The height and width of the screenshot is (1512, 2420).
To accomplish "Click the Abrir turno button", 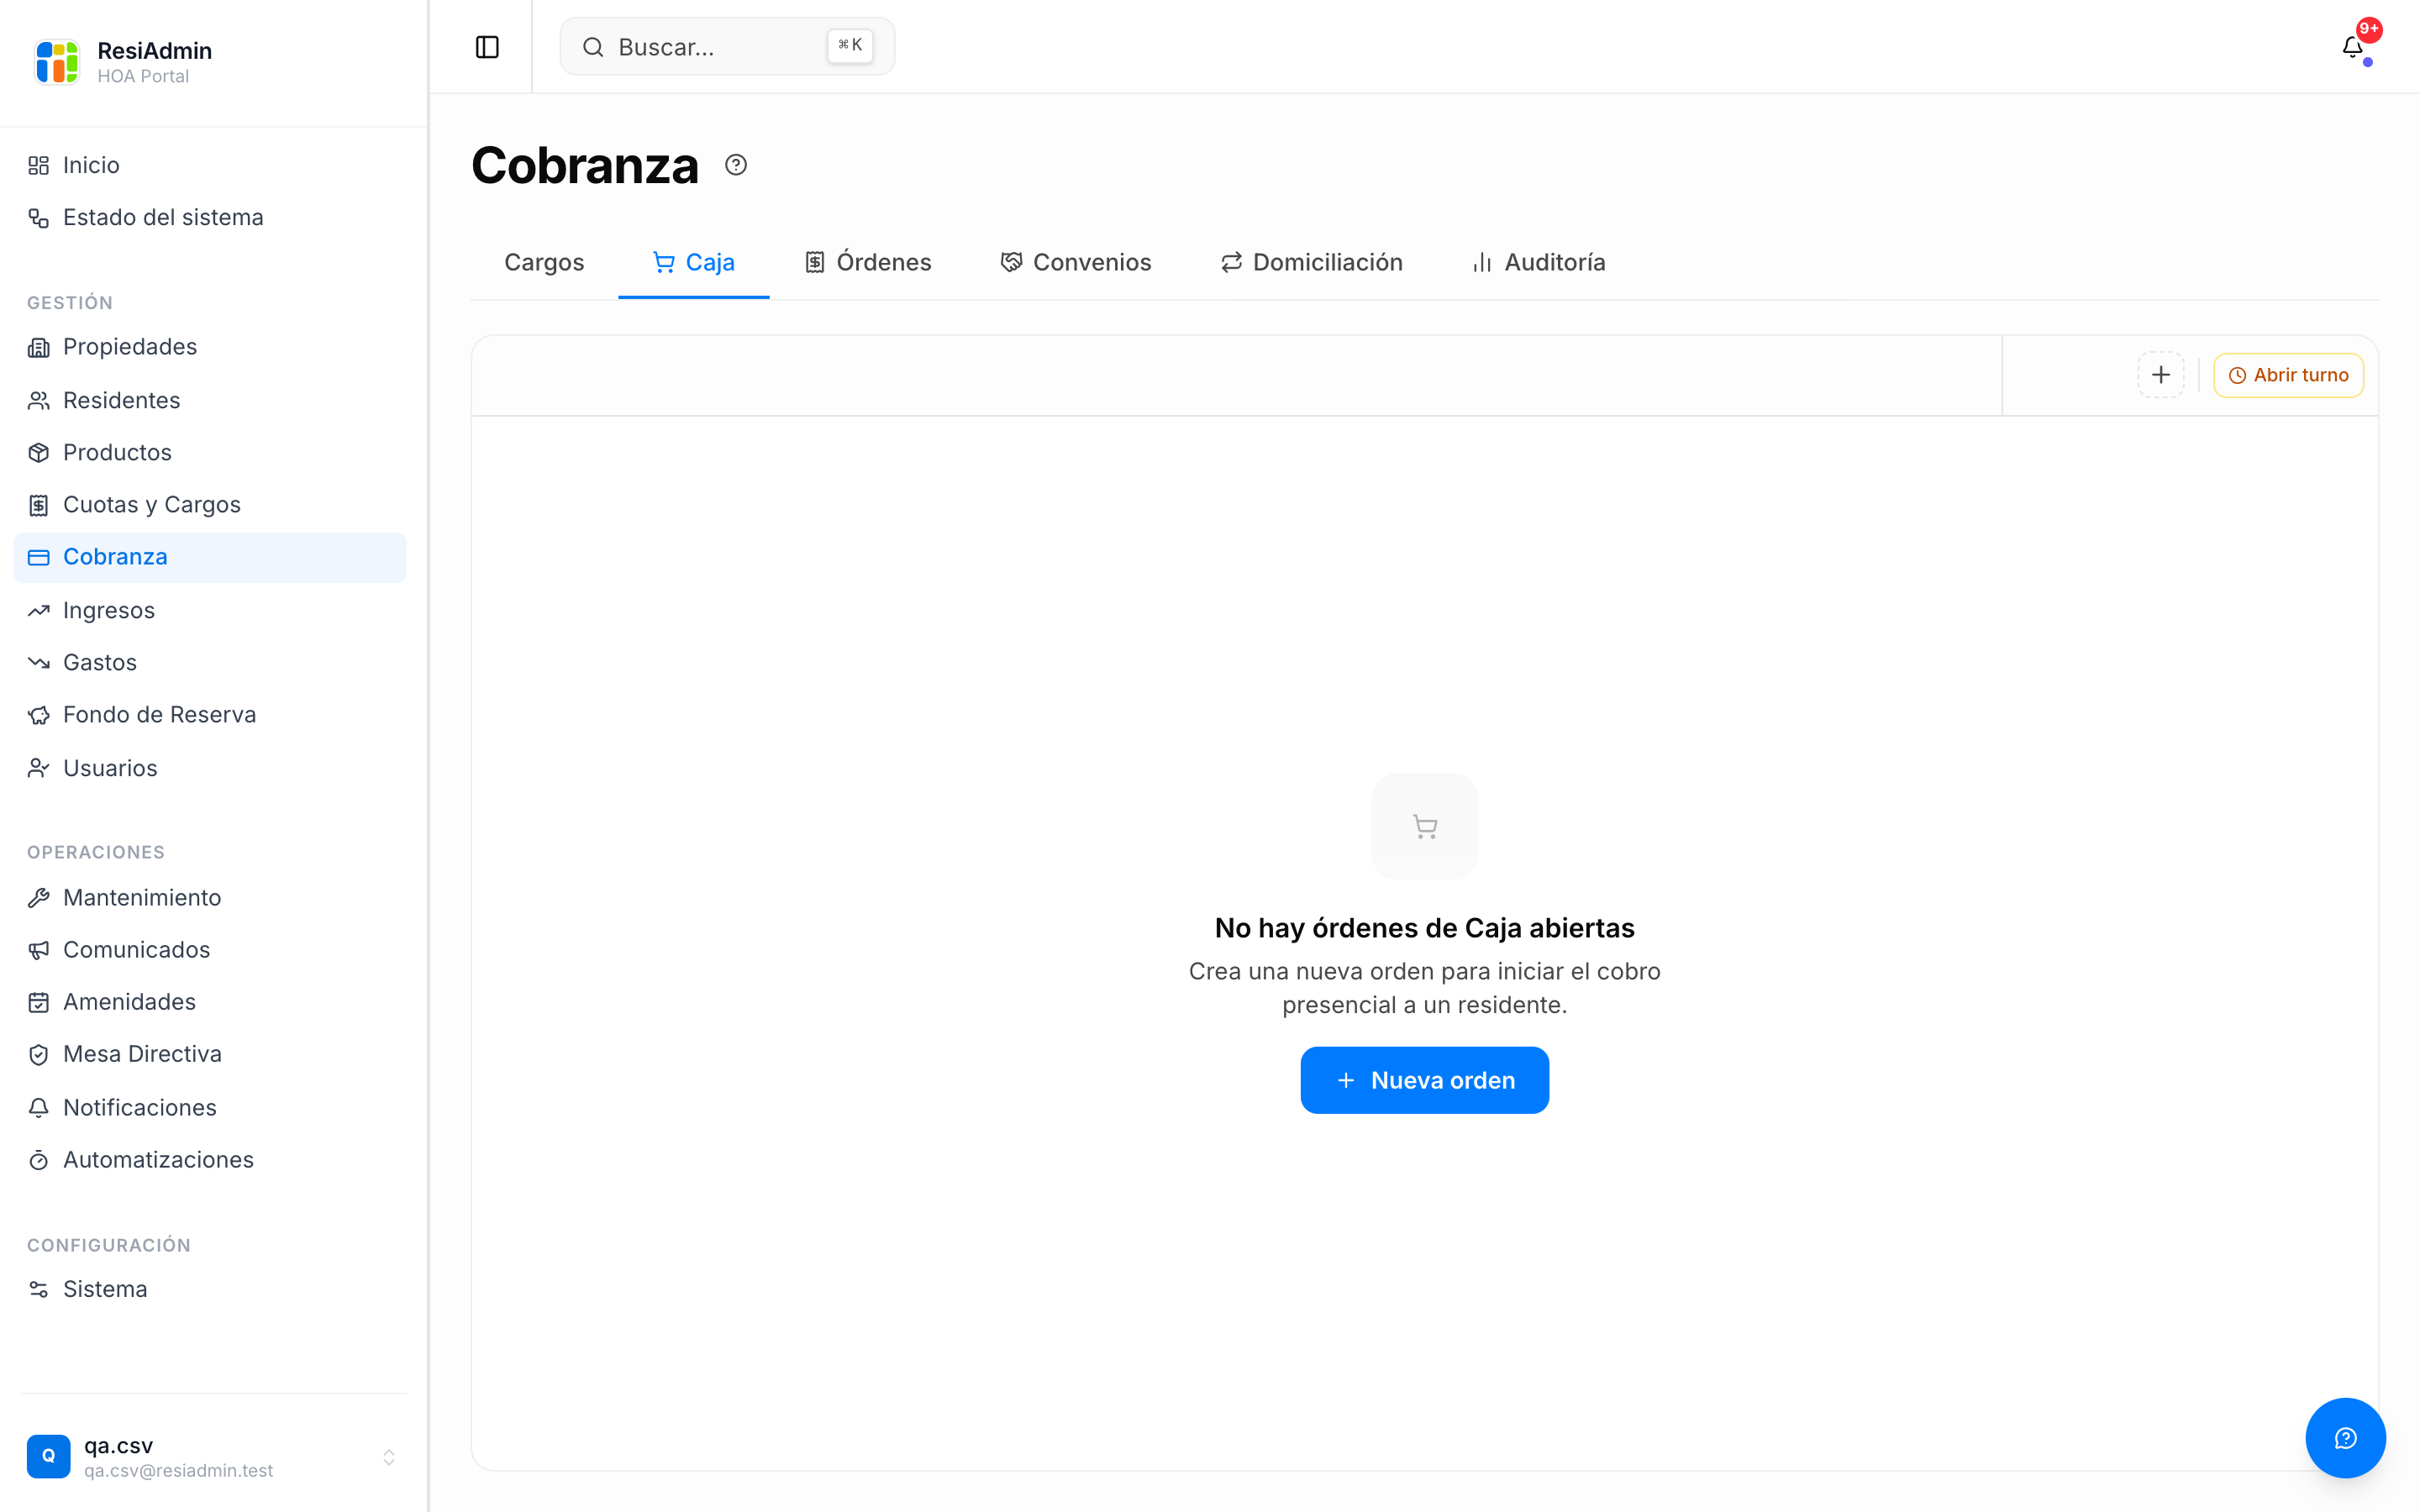I will click(x=2288, y=375).
